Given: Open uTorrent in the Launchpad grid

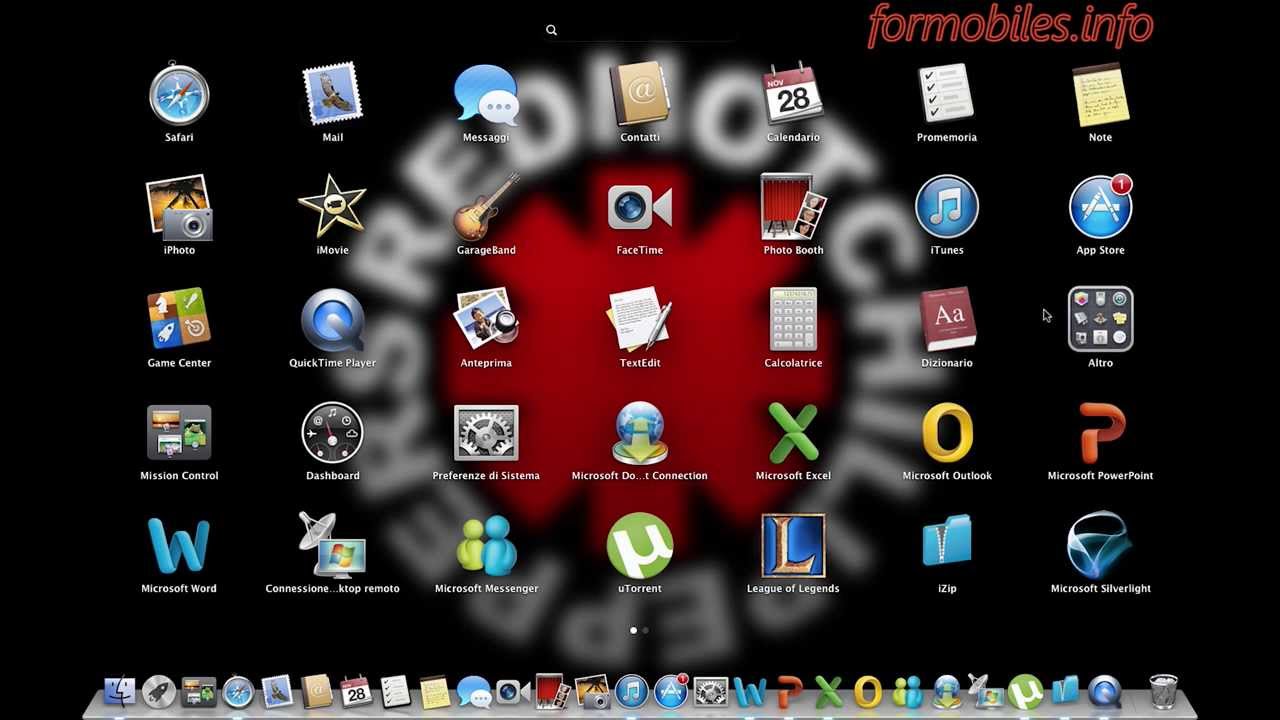Looking at the screenshot, I should coord(640,546).
